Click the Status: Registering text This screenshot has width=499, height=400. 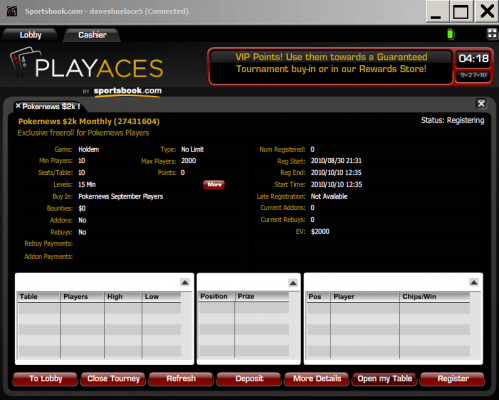click(452, 120)
